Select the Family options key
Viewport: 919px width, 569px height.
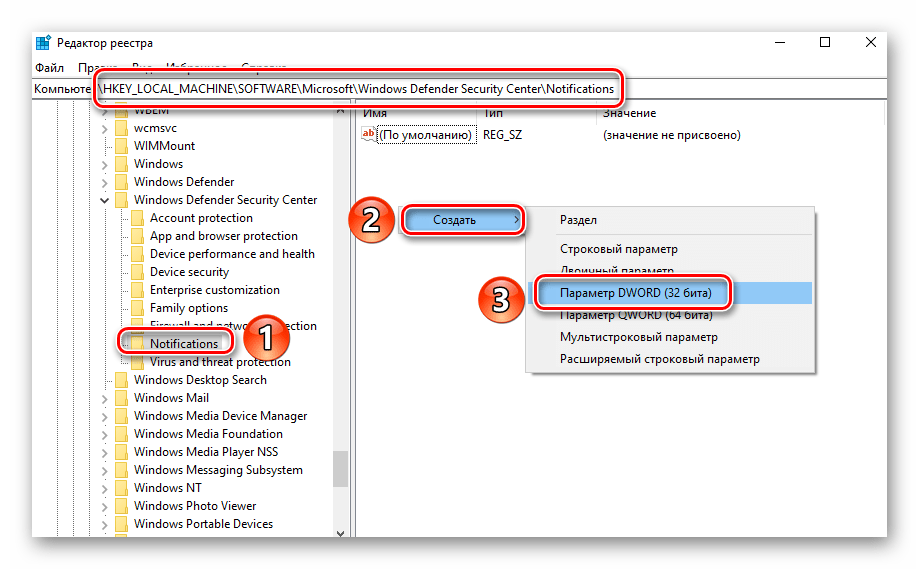click(x=188, y=308)
